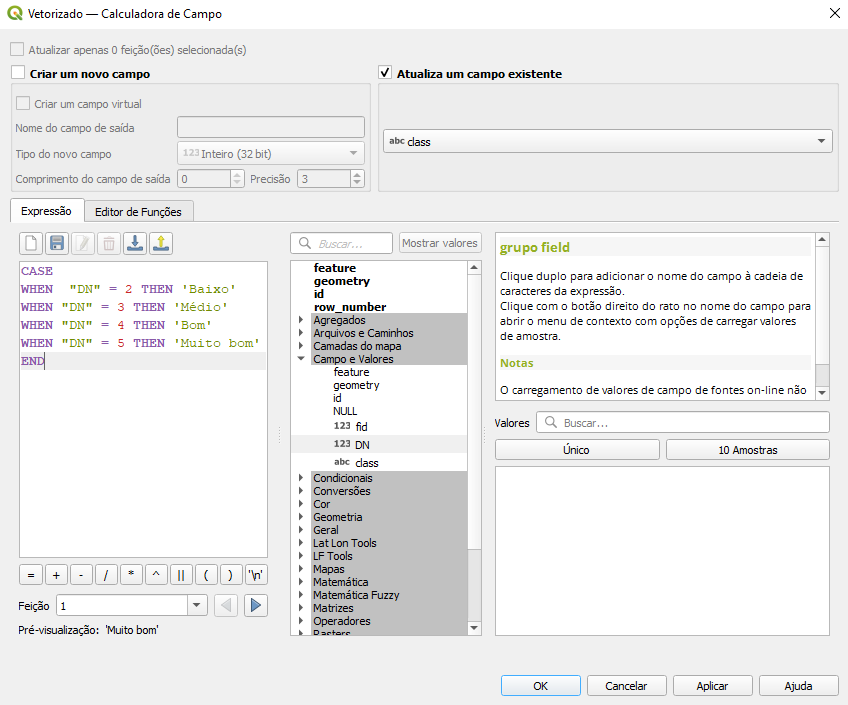This screenshot has height=705, width=848.
Task: Click the delete stored expression trash icon
Action: [109, 243]
